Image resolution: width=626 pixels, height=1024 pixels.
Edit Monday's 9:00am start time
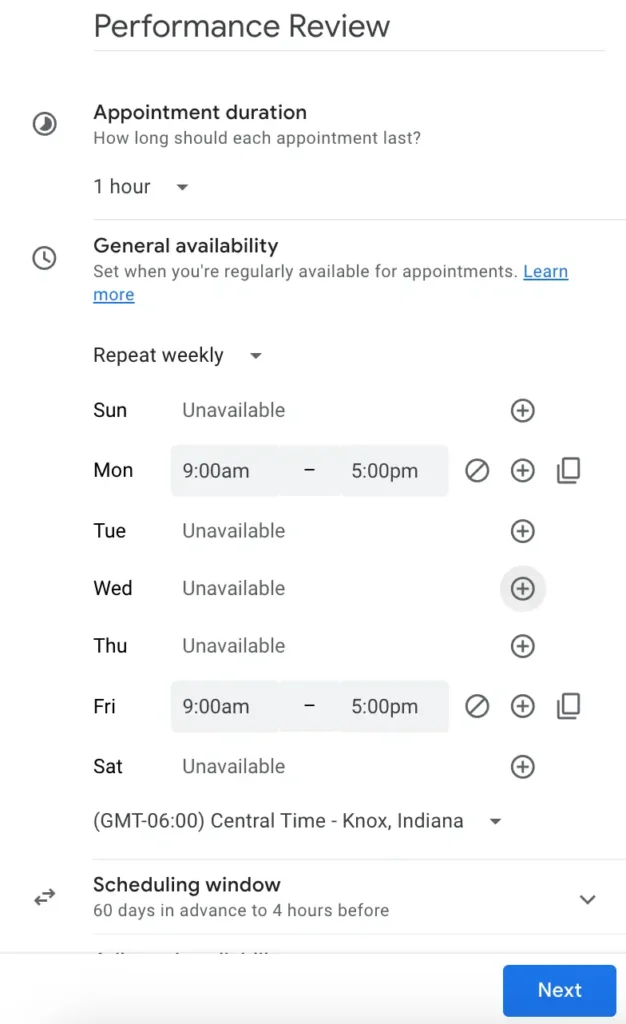224,470
